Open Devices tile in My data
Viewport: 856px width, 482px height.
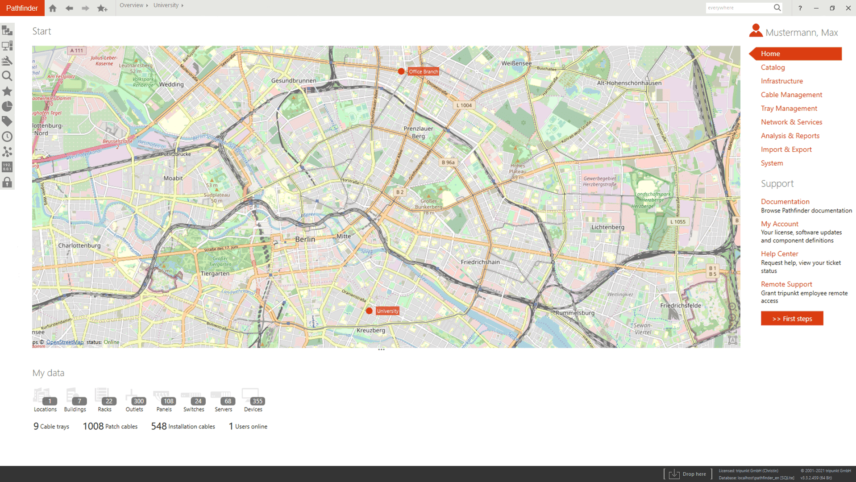[x=253, y=400]
